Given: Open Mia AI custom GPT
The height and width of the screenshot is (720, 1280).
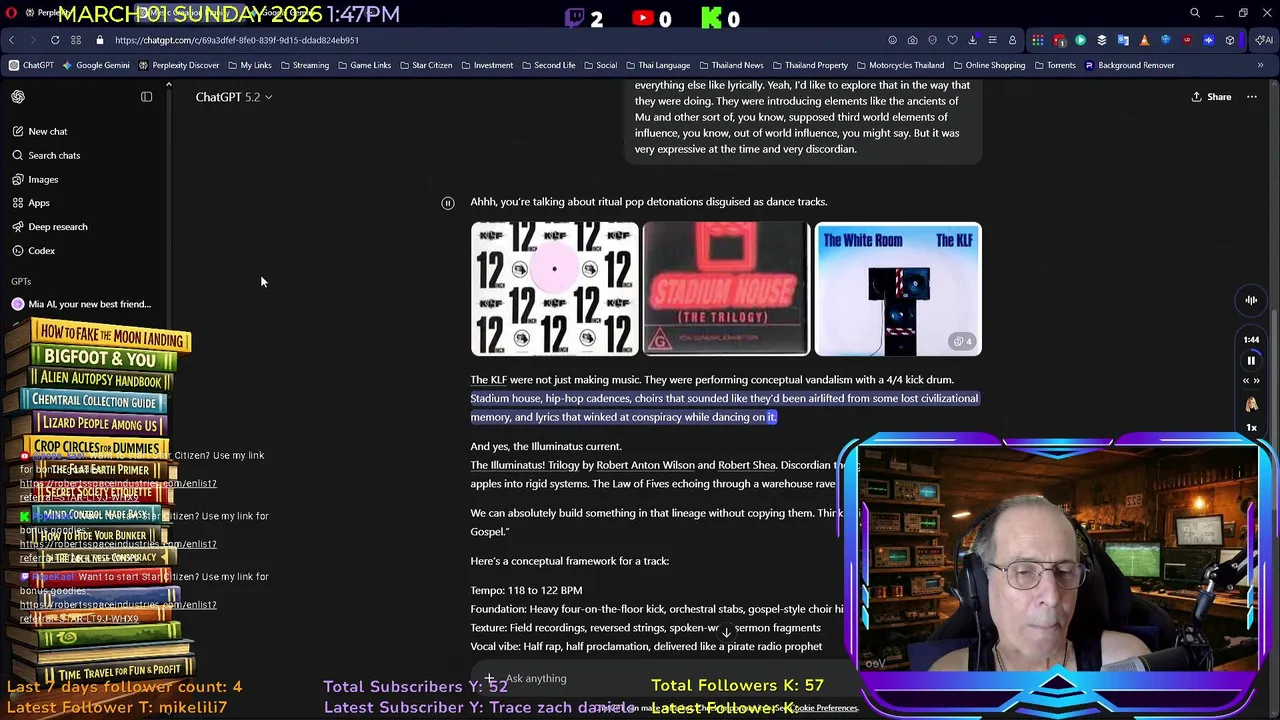Looking at the screenshot, I should pos(82,304).
